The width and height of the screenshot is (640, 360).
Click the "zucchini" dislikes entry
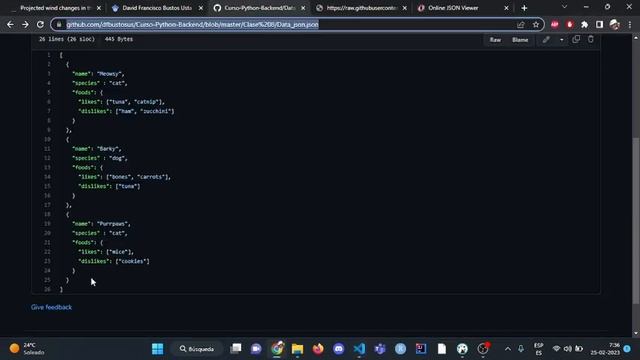[x=156, y=111]
